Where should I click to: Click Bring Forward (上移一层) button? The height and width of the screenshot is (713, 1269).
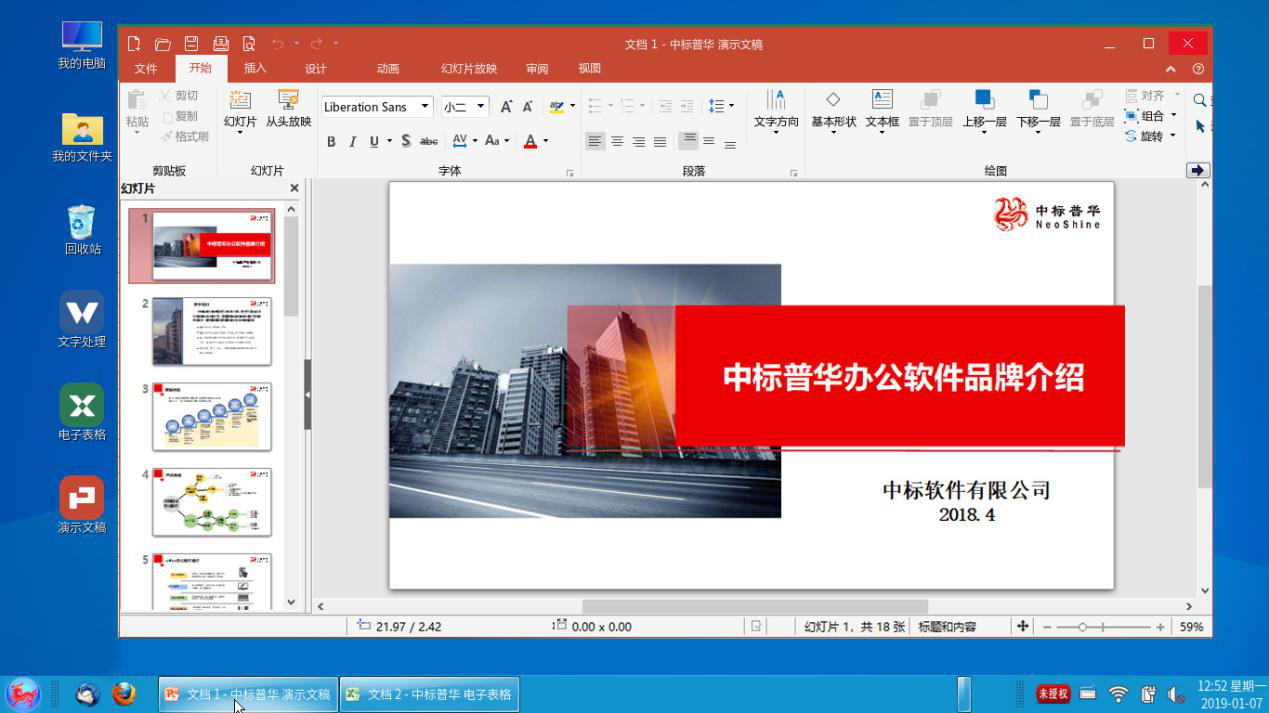click(984, 109)
